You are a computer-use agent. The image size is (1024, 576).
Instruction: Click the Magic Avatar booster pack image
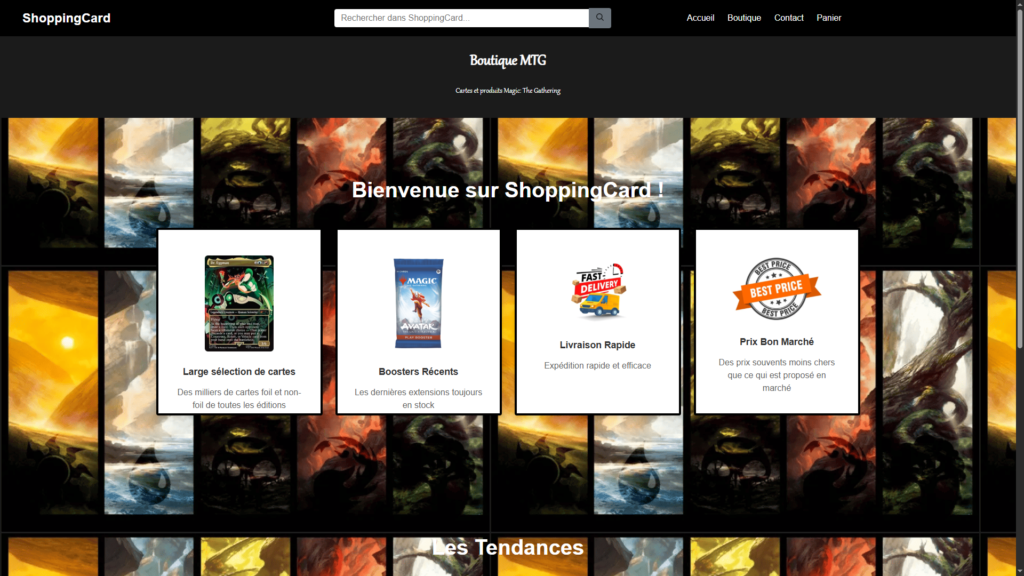coord(418,304)
